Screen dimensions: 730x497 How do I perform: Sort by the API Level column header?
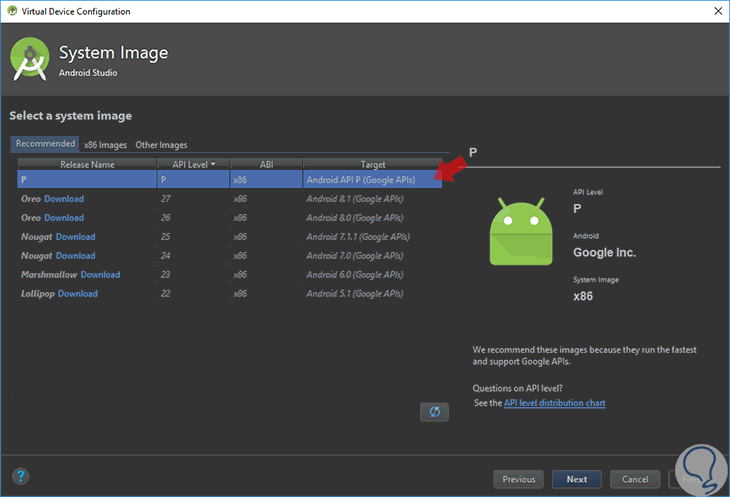[x=194, y=164]
